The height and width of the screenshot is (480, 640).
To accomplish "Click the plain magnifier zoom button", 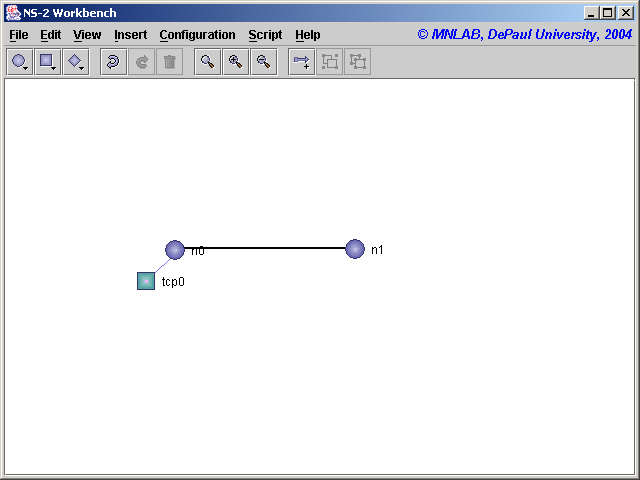I will tap(207, 62).
